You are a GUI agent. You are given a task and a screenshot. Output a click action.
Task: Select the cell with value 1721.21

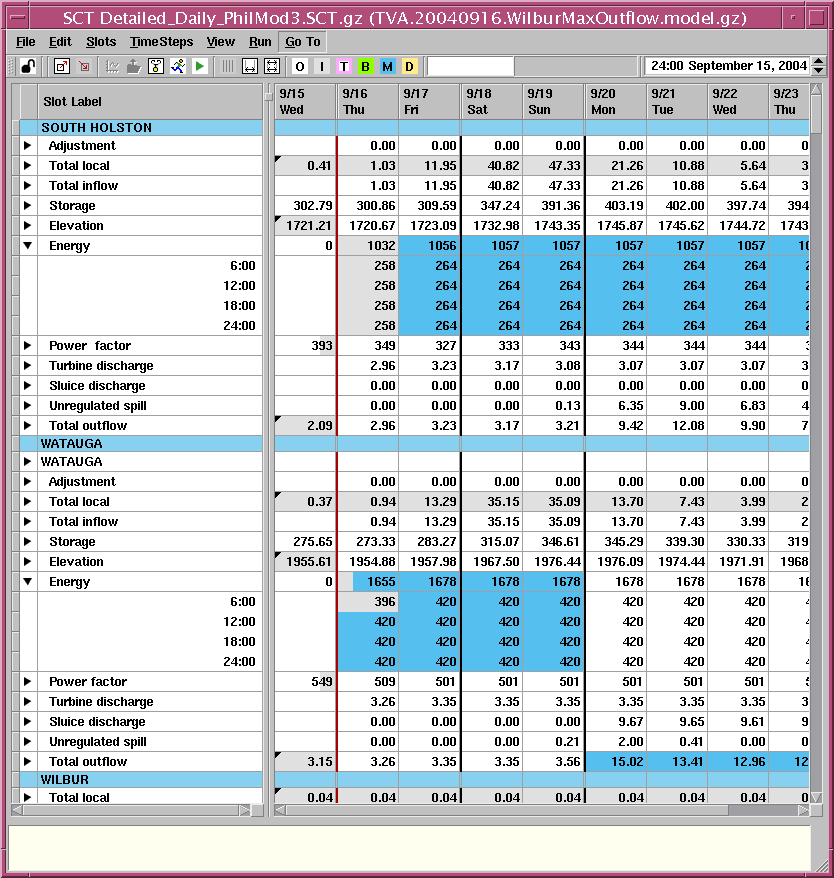(306, 226)
